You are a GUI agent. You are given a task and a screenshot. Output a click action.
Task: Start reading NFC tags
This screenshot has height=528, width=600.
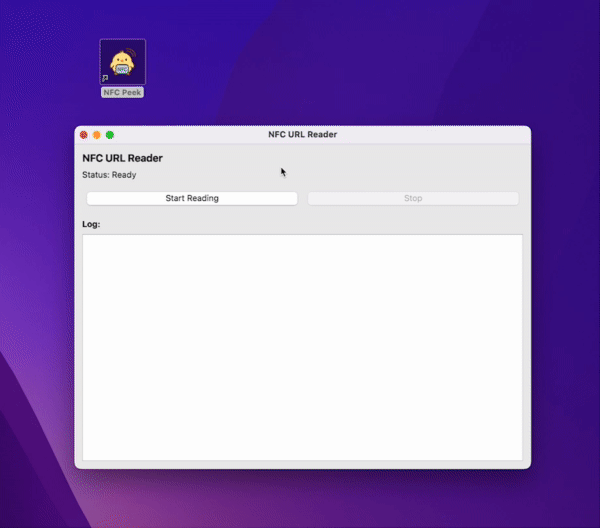tap(192, 198)
